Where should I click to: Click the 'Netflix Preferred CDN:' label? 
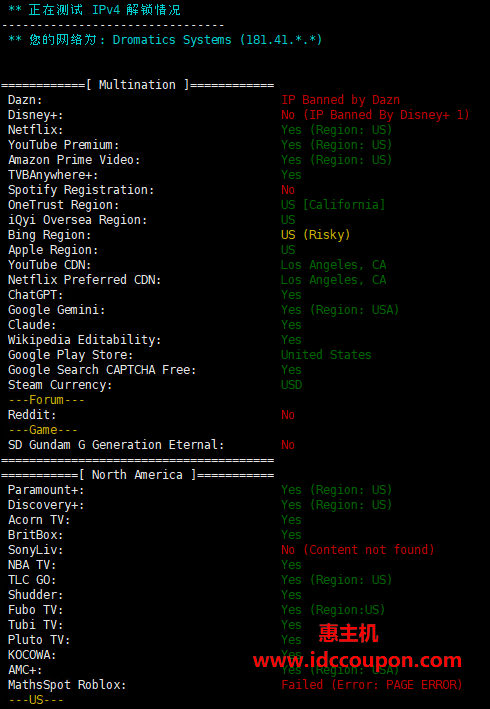[85, 280]
